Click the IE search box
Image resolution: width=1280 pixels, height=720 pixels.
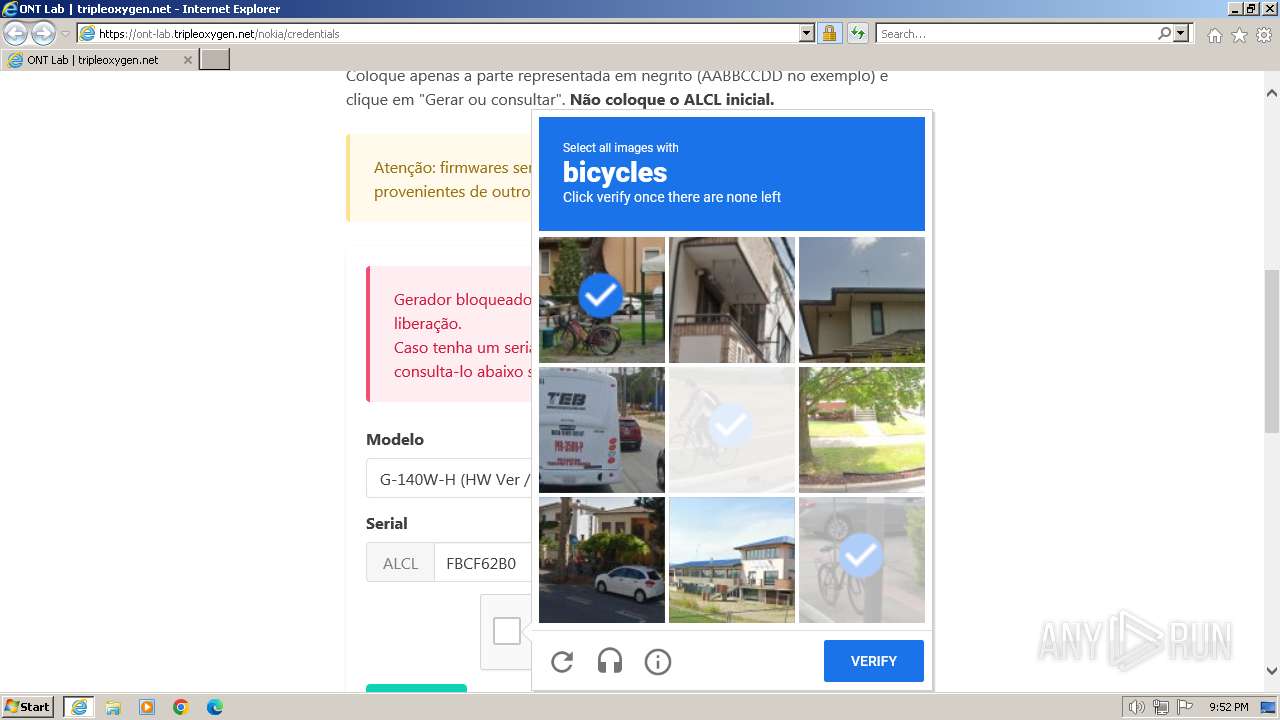pyautogui.click(x=1015, y=33)
